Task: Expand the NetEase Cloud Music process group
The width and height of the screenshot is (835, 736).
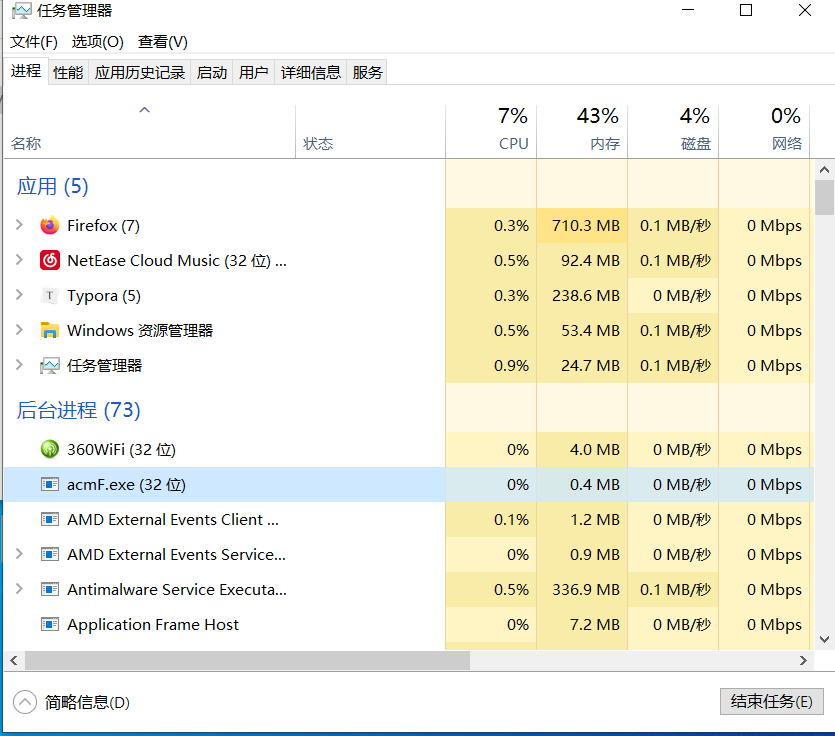Action: coord(19,260)
